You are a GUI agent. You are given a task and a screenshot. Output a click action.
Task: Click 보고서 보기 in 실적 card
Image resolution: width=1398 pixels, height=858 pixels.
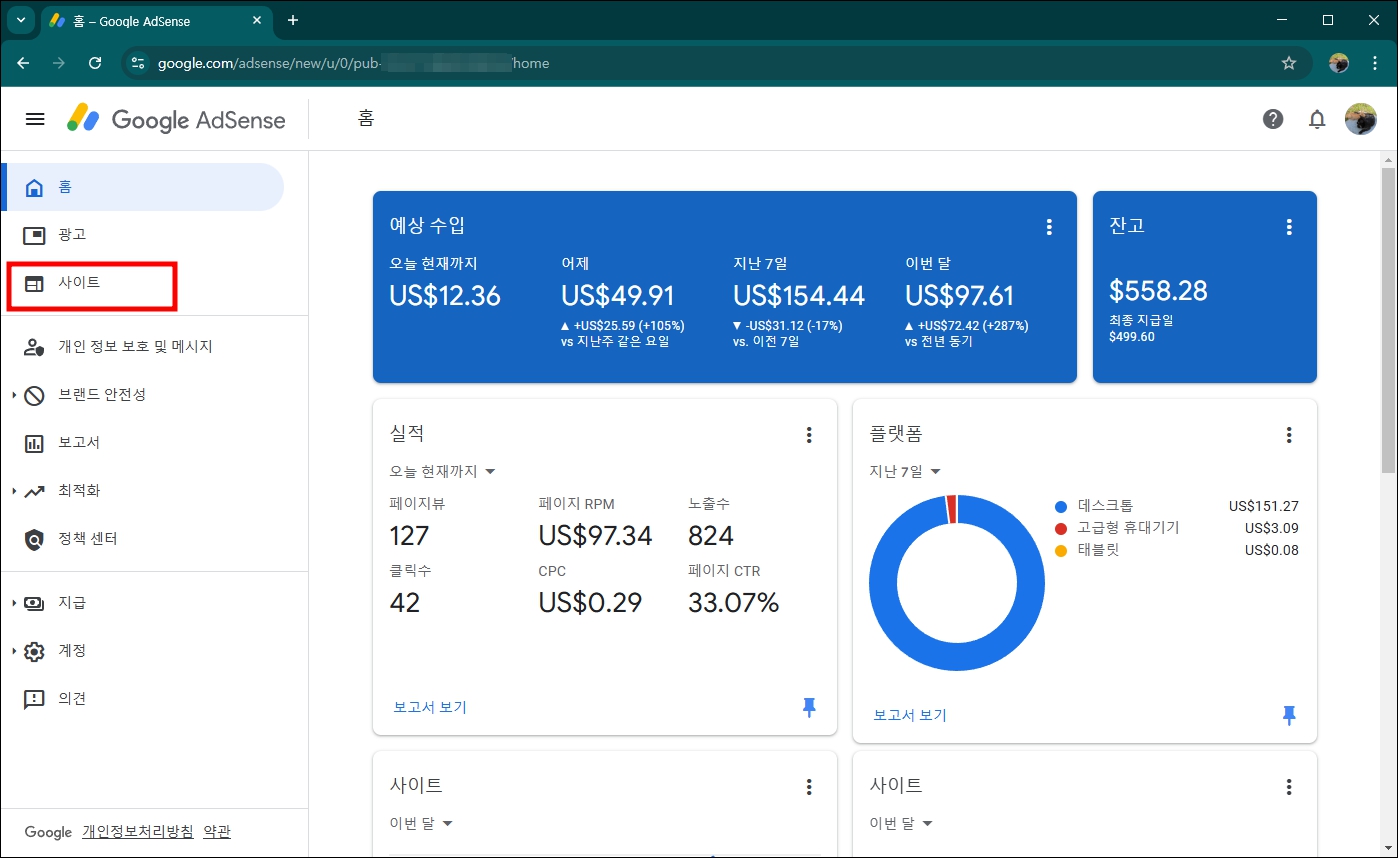tap(430, 707)
